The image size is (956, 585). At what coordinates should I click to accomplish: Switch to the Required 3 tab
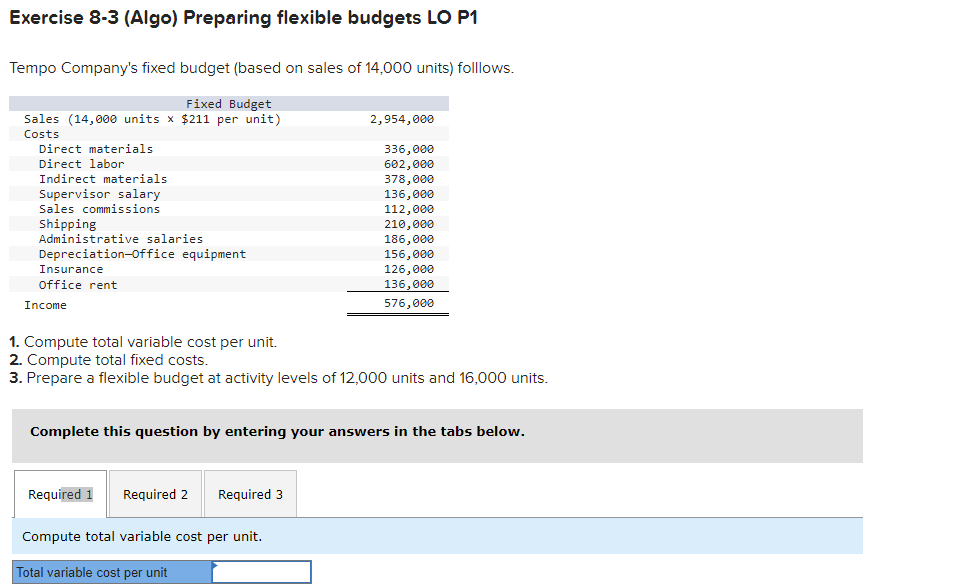(249, 493)
